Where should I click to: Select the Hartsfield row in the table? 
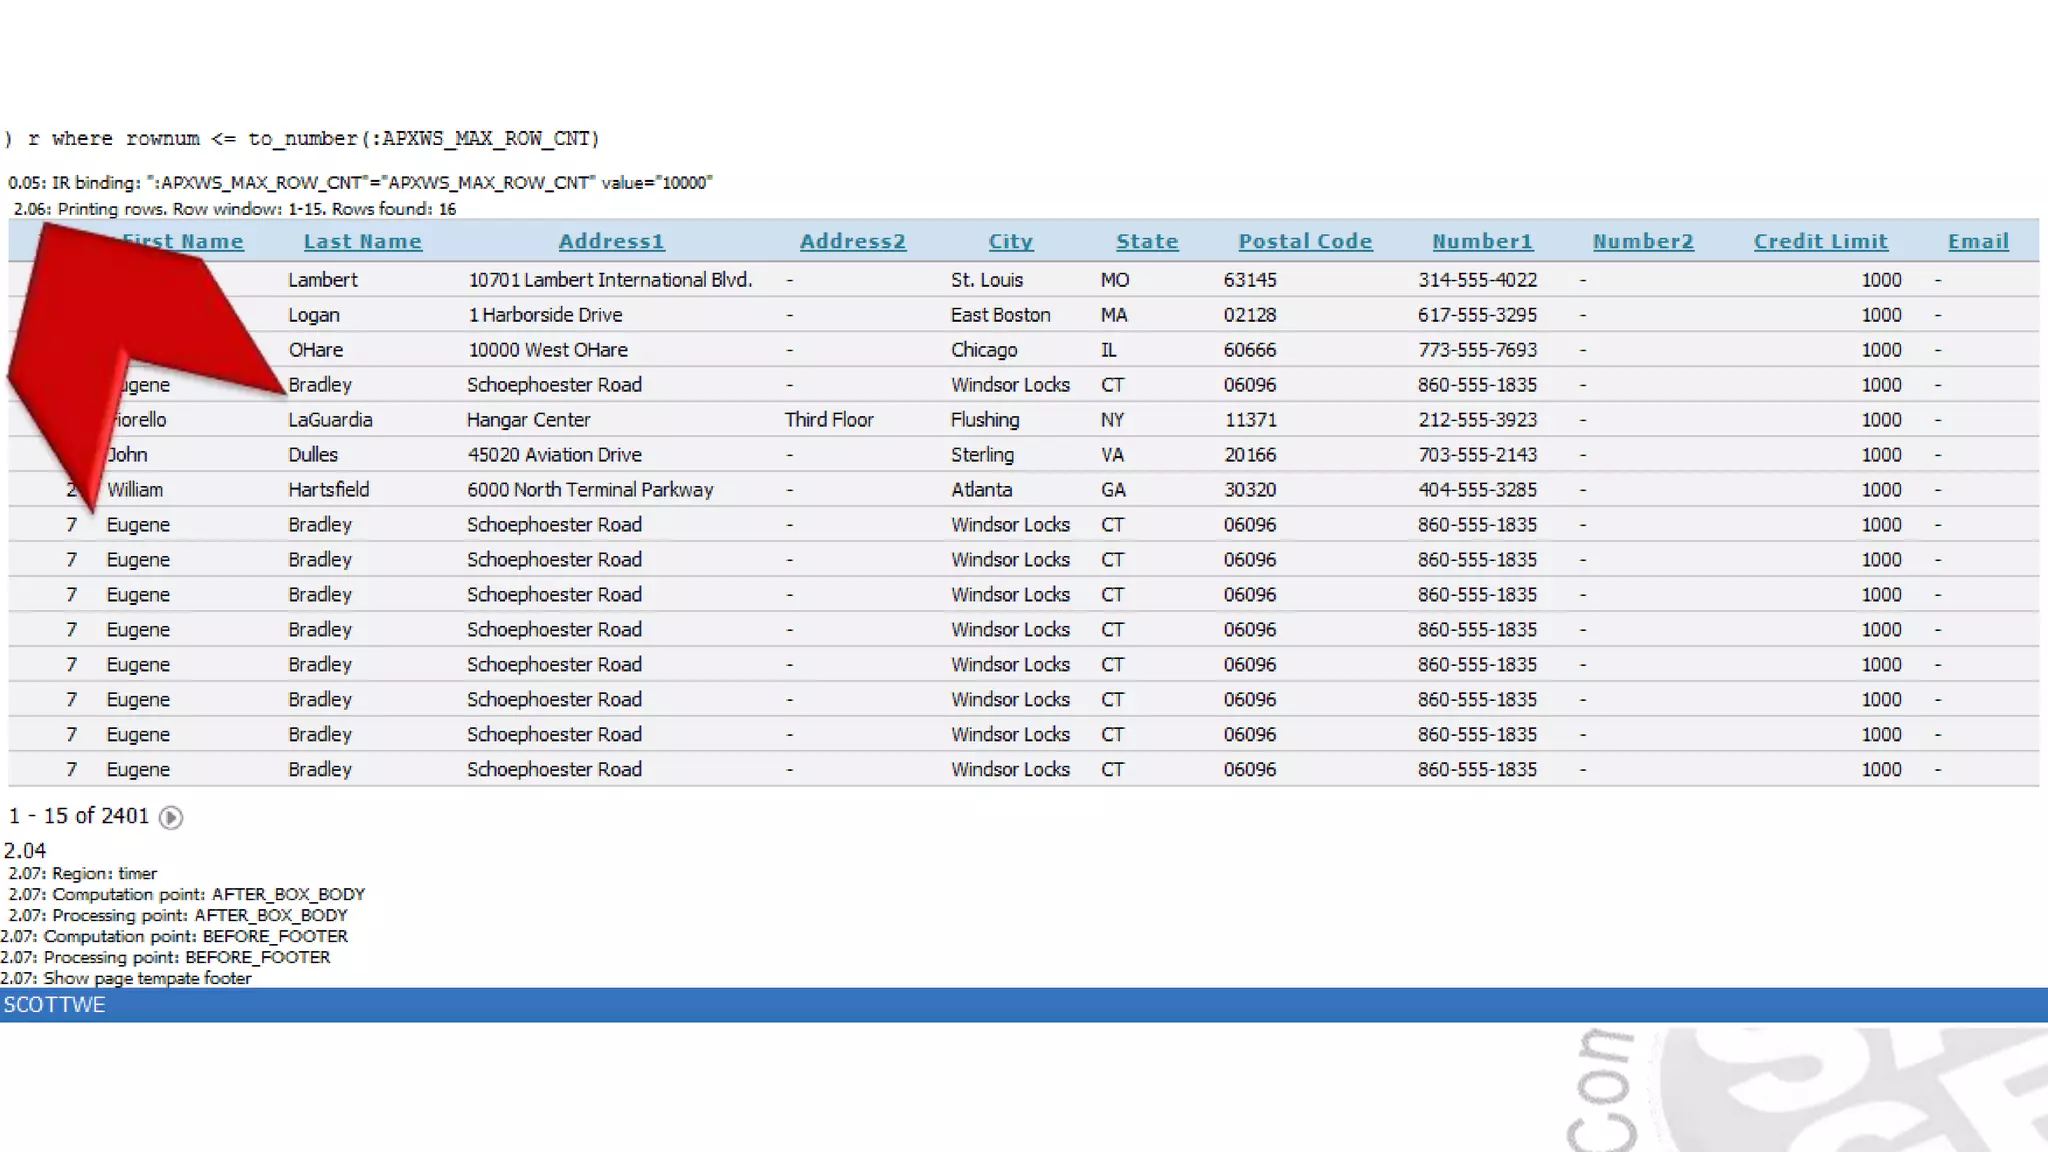(x=328, y=490)
